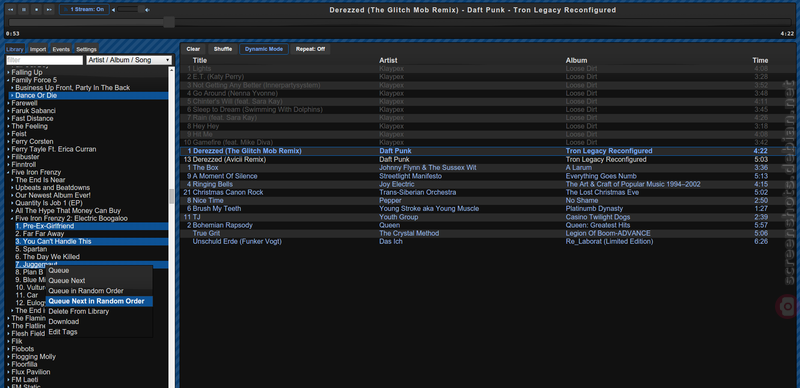Expand Business Up Front, Party In The Back
This screenshot has height=388, width=800.
12,88
